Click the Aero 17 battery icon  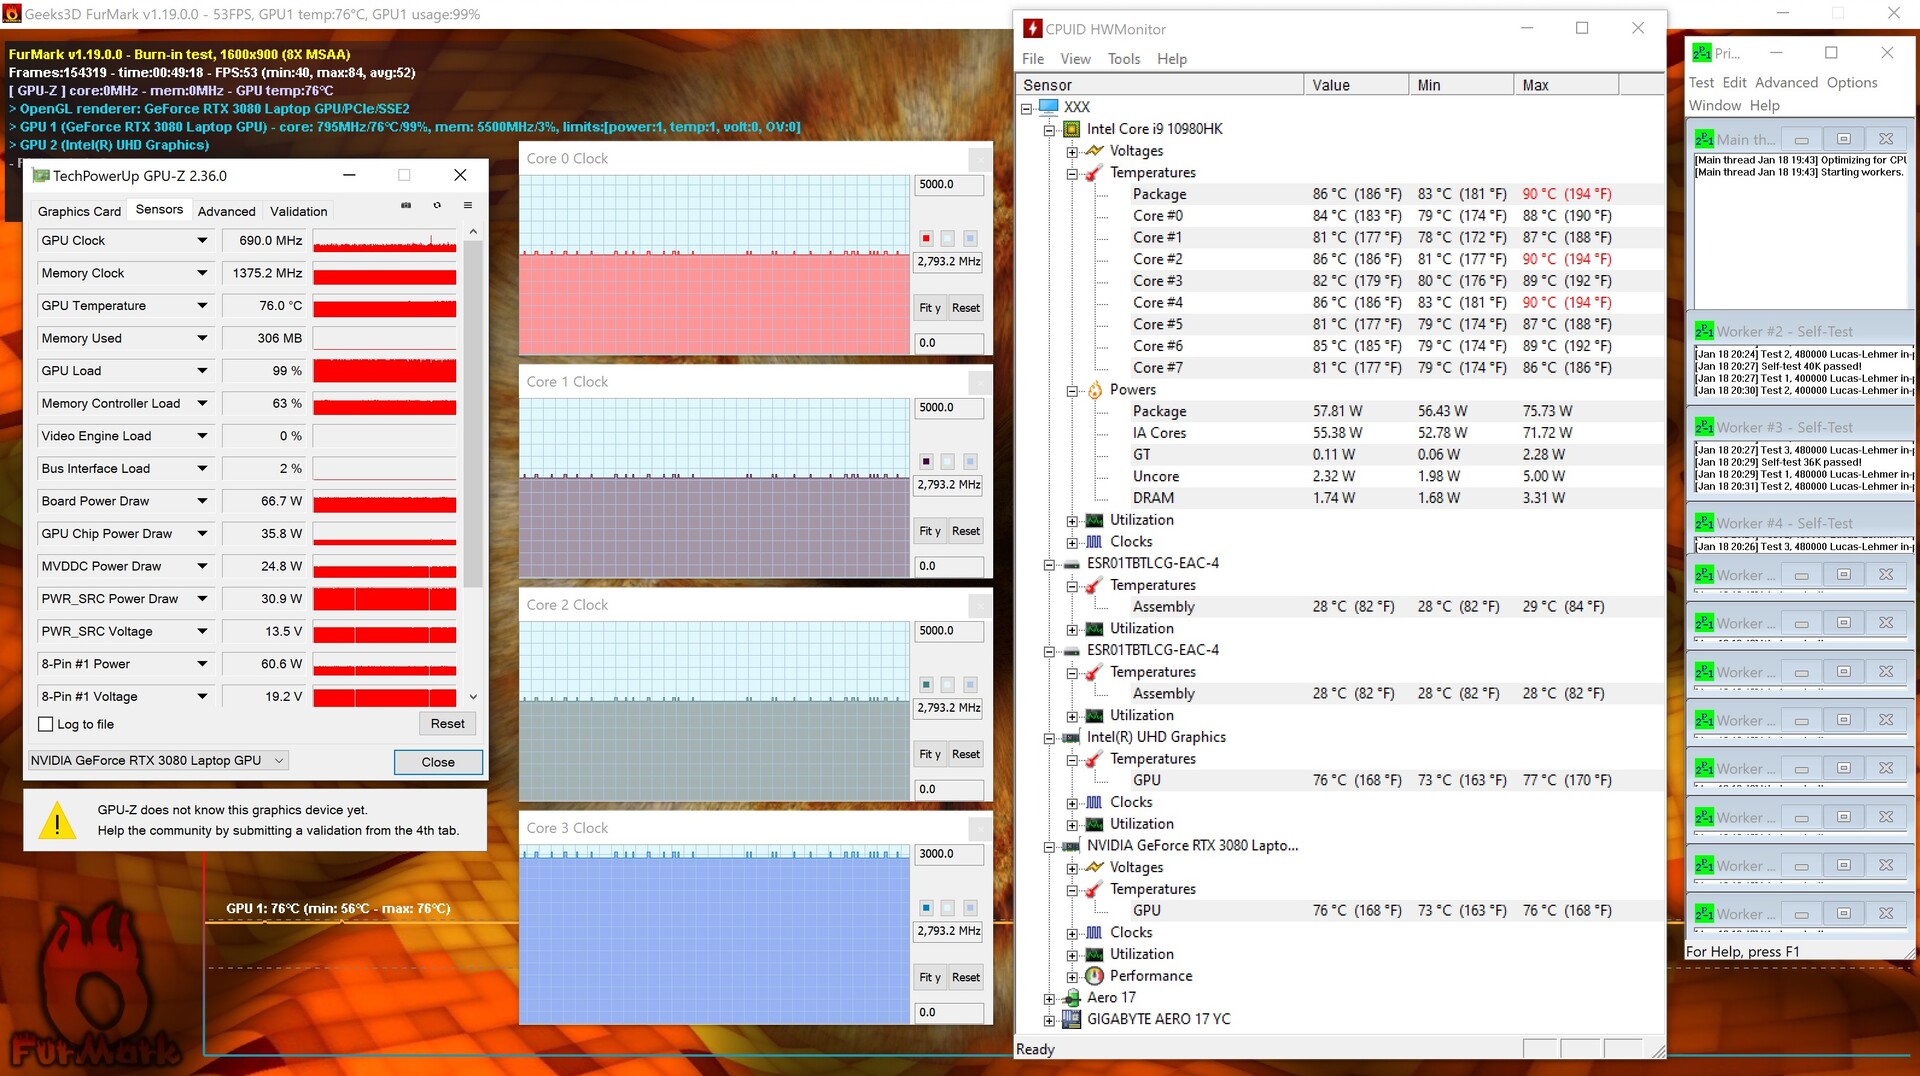pos(1071,998)
